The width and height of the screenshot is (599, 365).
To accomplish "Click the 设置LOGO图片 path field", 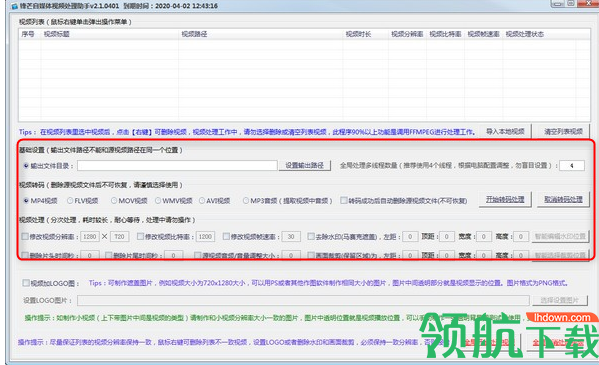I will pyautogui.click(x=303, y=300).
